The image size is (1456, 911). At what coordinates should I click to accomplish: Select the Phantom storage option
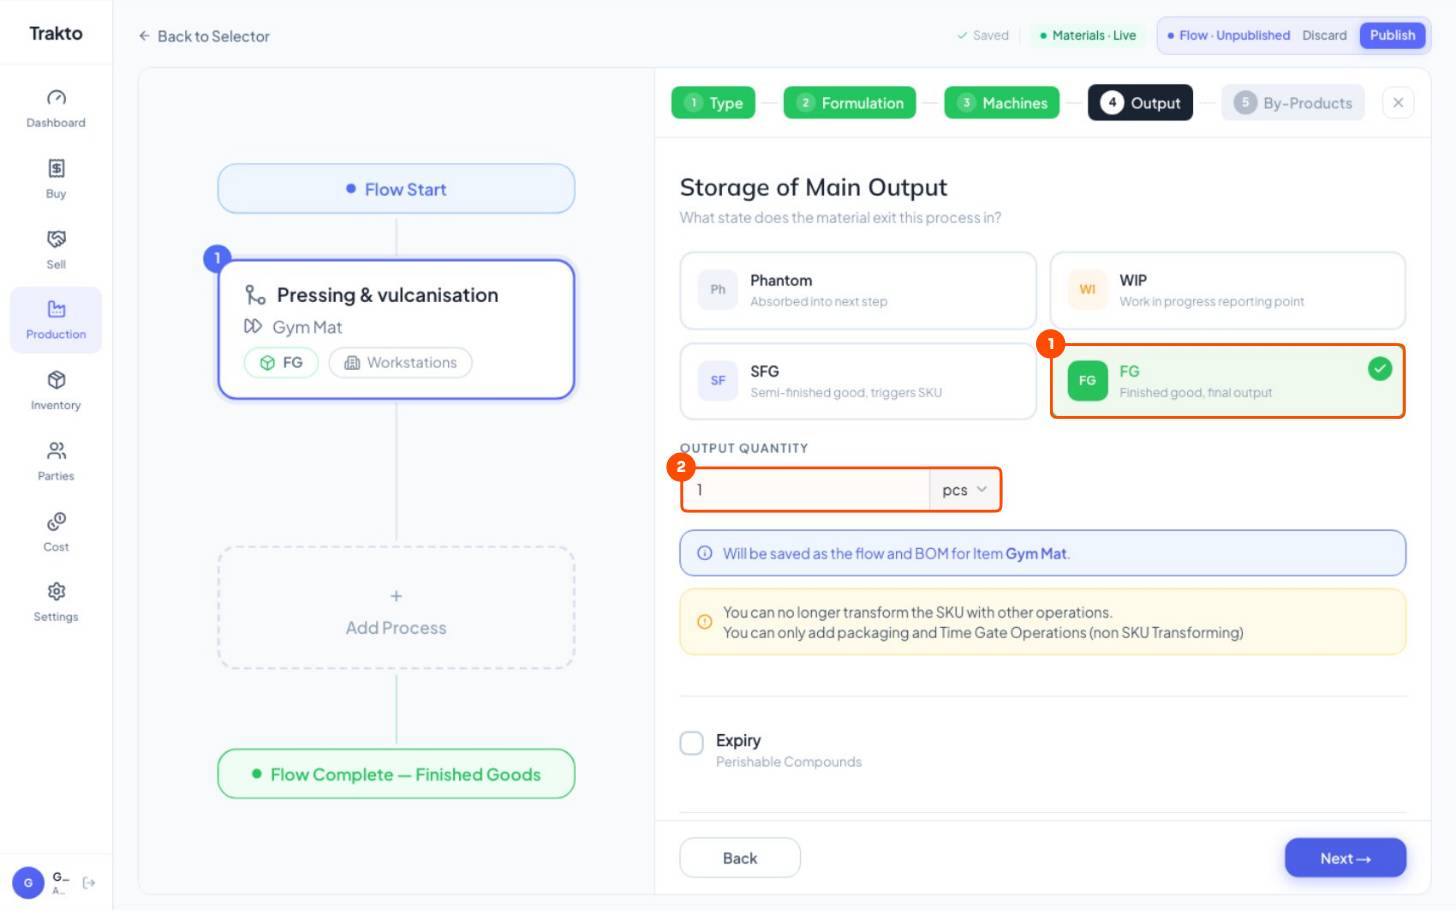858,291
